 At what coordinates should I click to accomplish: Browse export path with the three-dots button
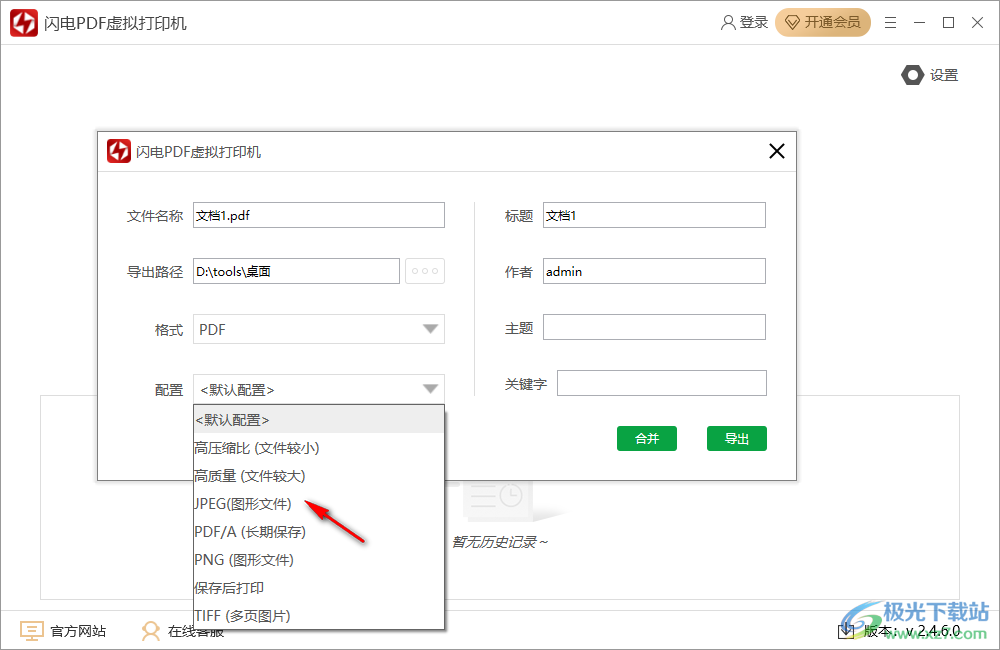coord(425,271)
